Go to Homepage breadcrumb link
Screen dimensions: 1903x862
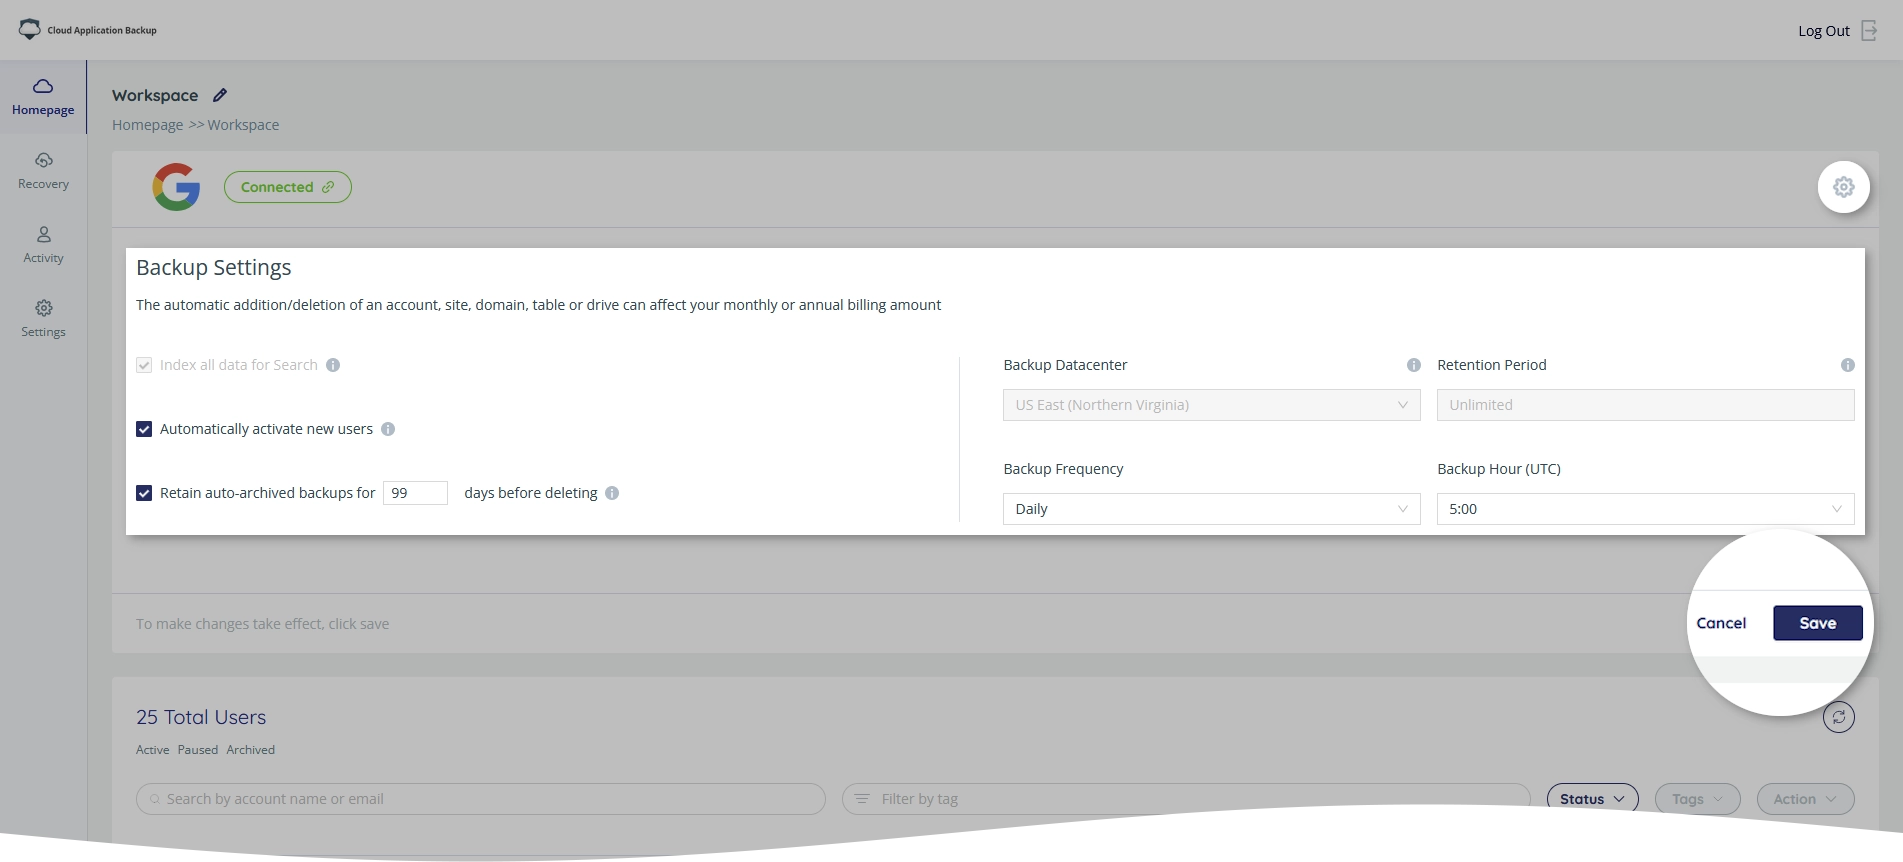click(147, 125)
